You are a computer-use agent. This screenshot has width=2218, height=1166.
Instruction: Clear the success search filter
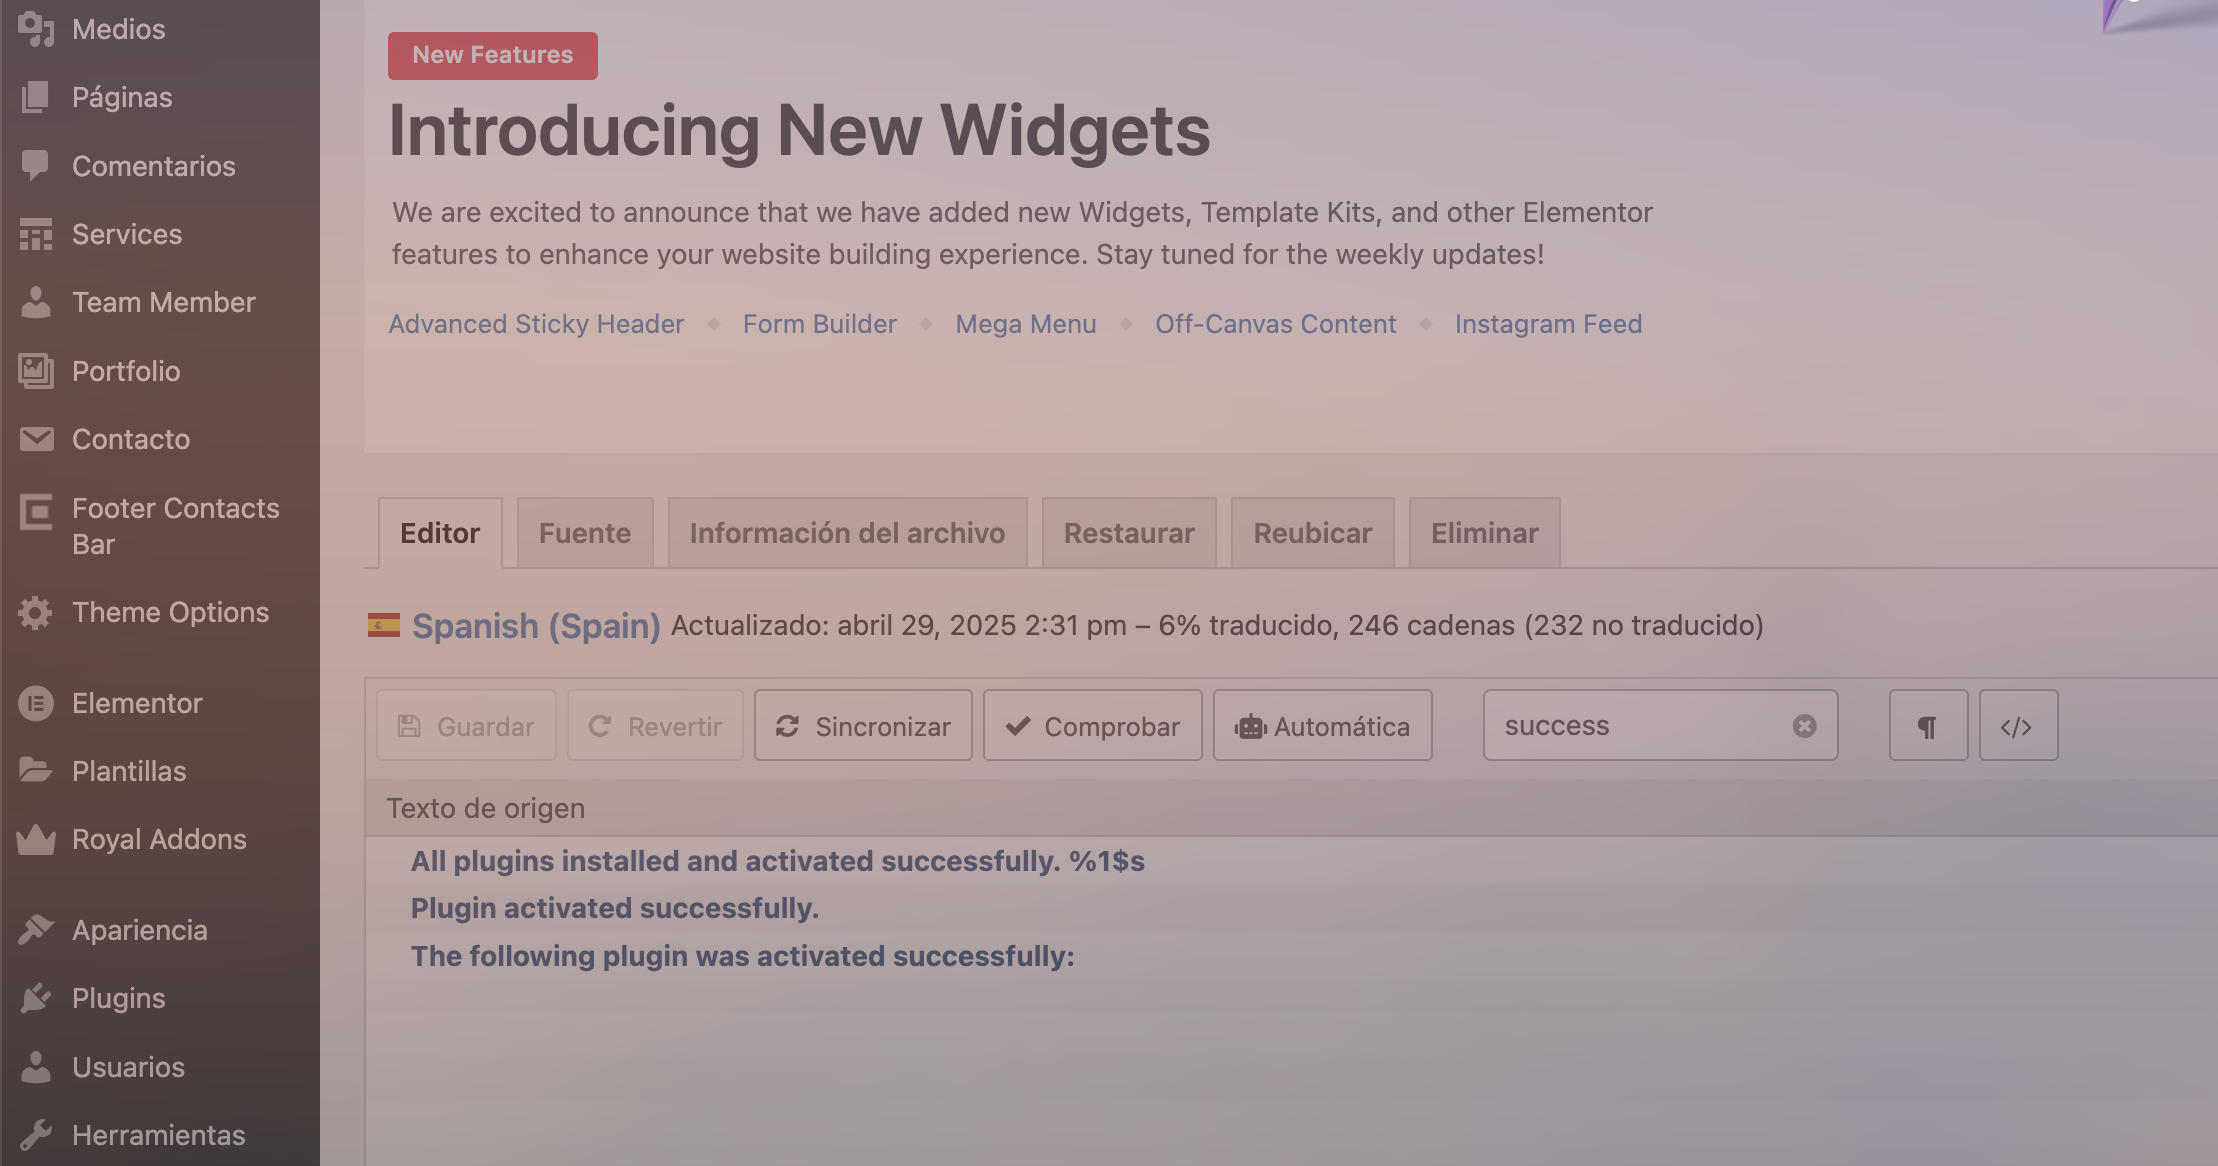pos(1804,726)
